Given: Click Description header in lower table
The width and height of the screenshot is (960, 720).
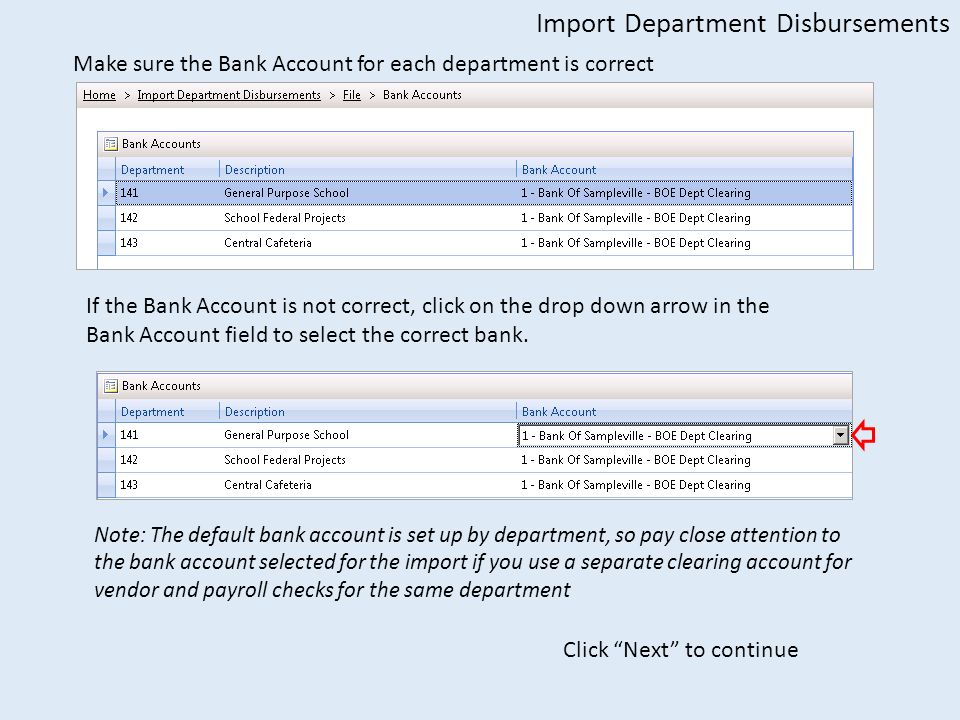Looking at the screenshot, I should 367,411.
